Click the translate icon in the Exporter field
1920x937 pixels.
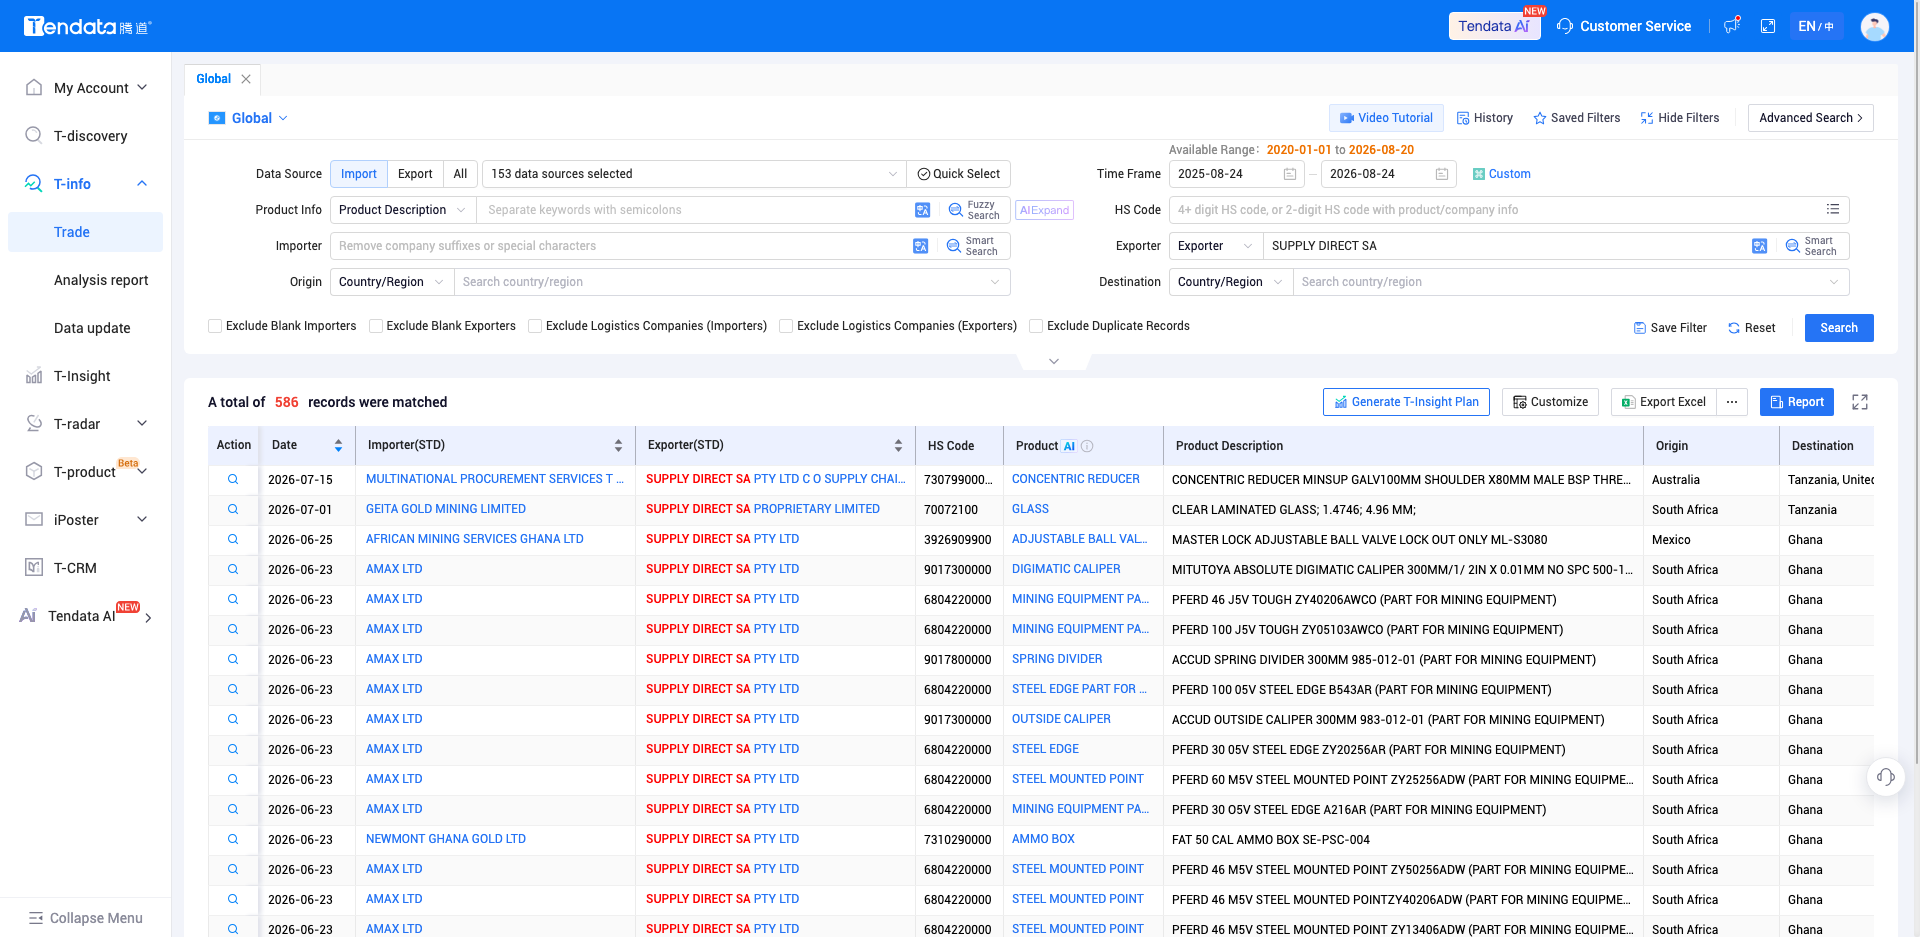pyautogui.click(x=1759, y=246)
